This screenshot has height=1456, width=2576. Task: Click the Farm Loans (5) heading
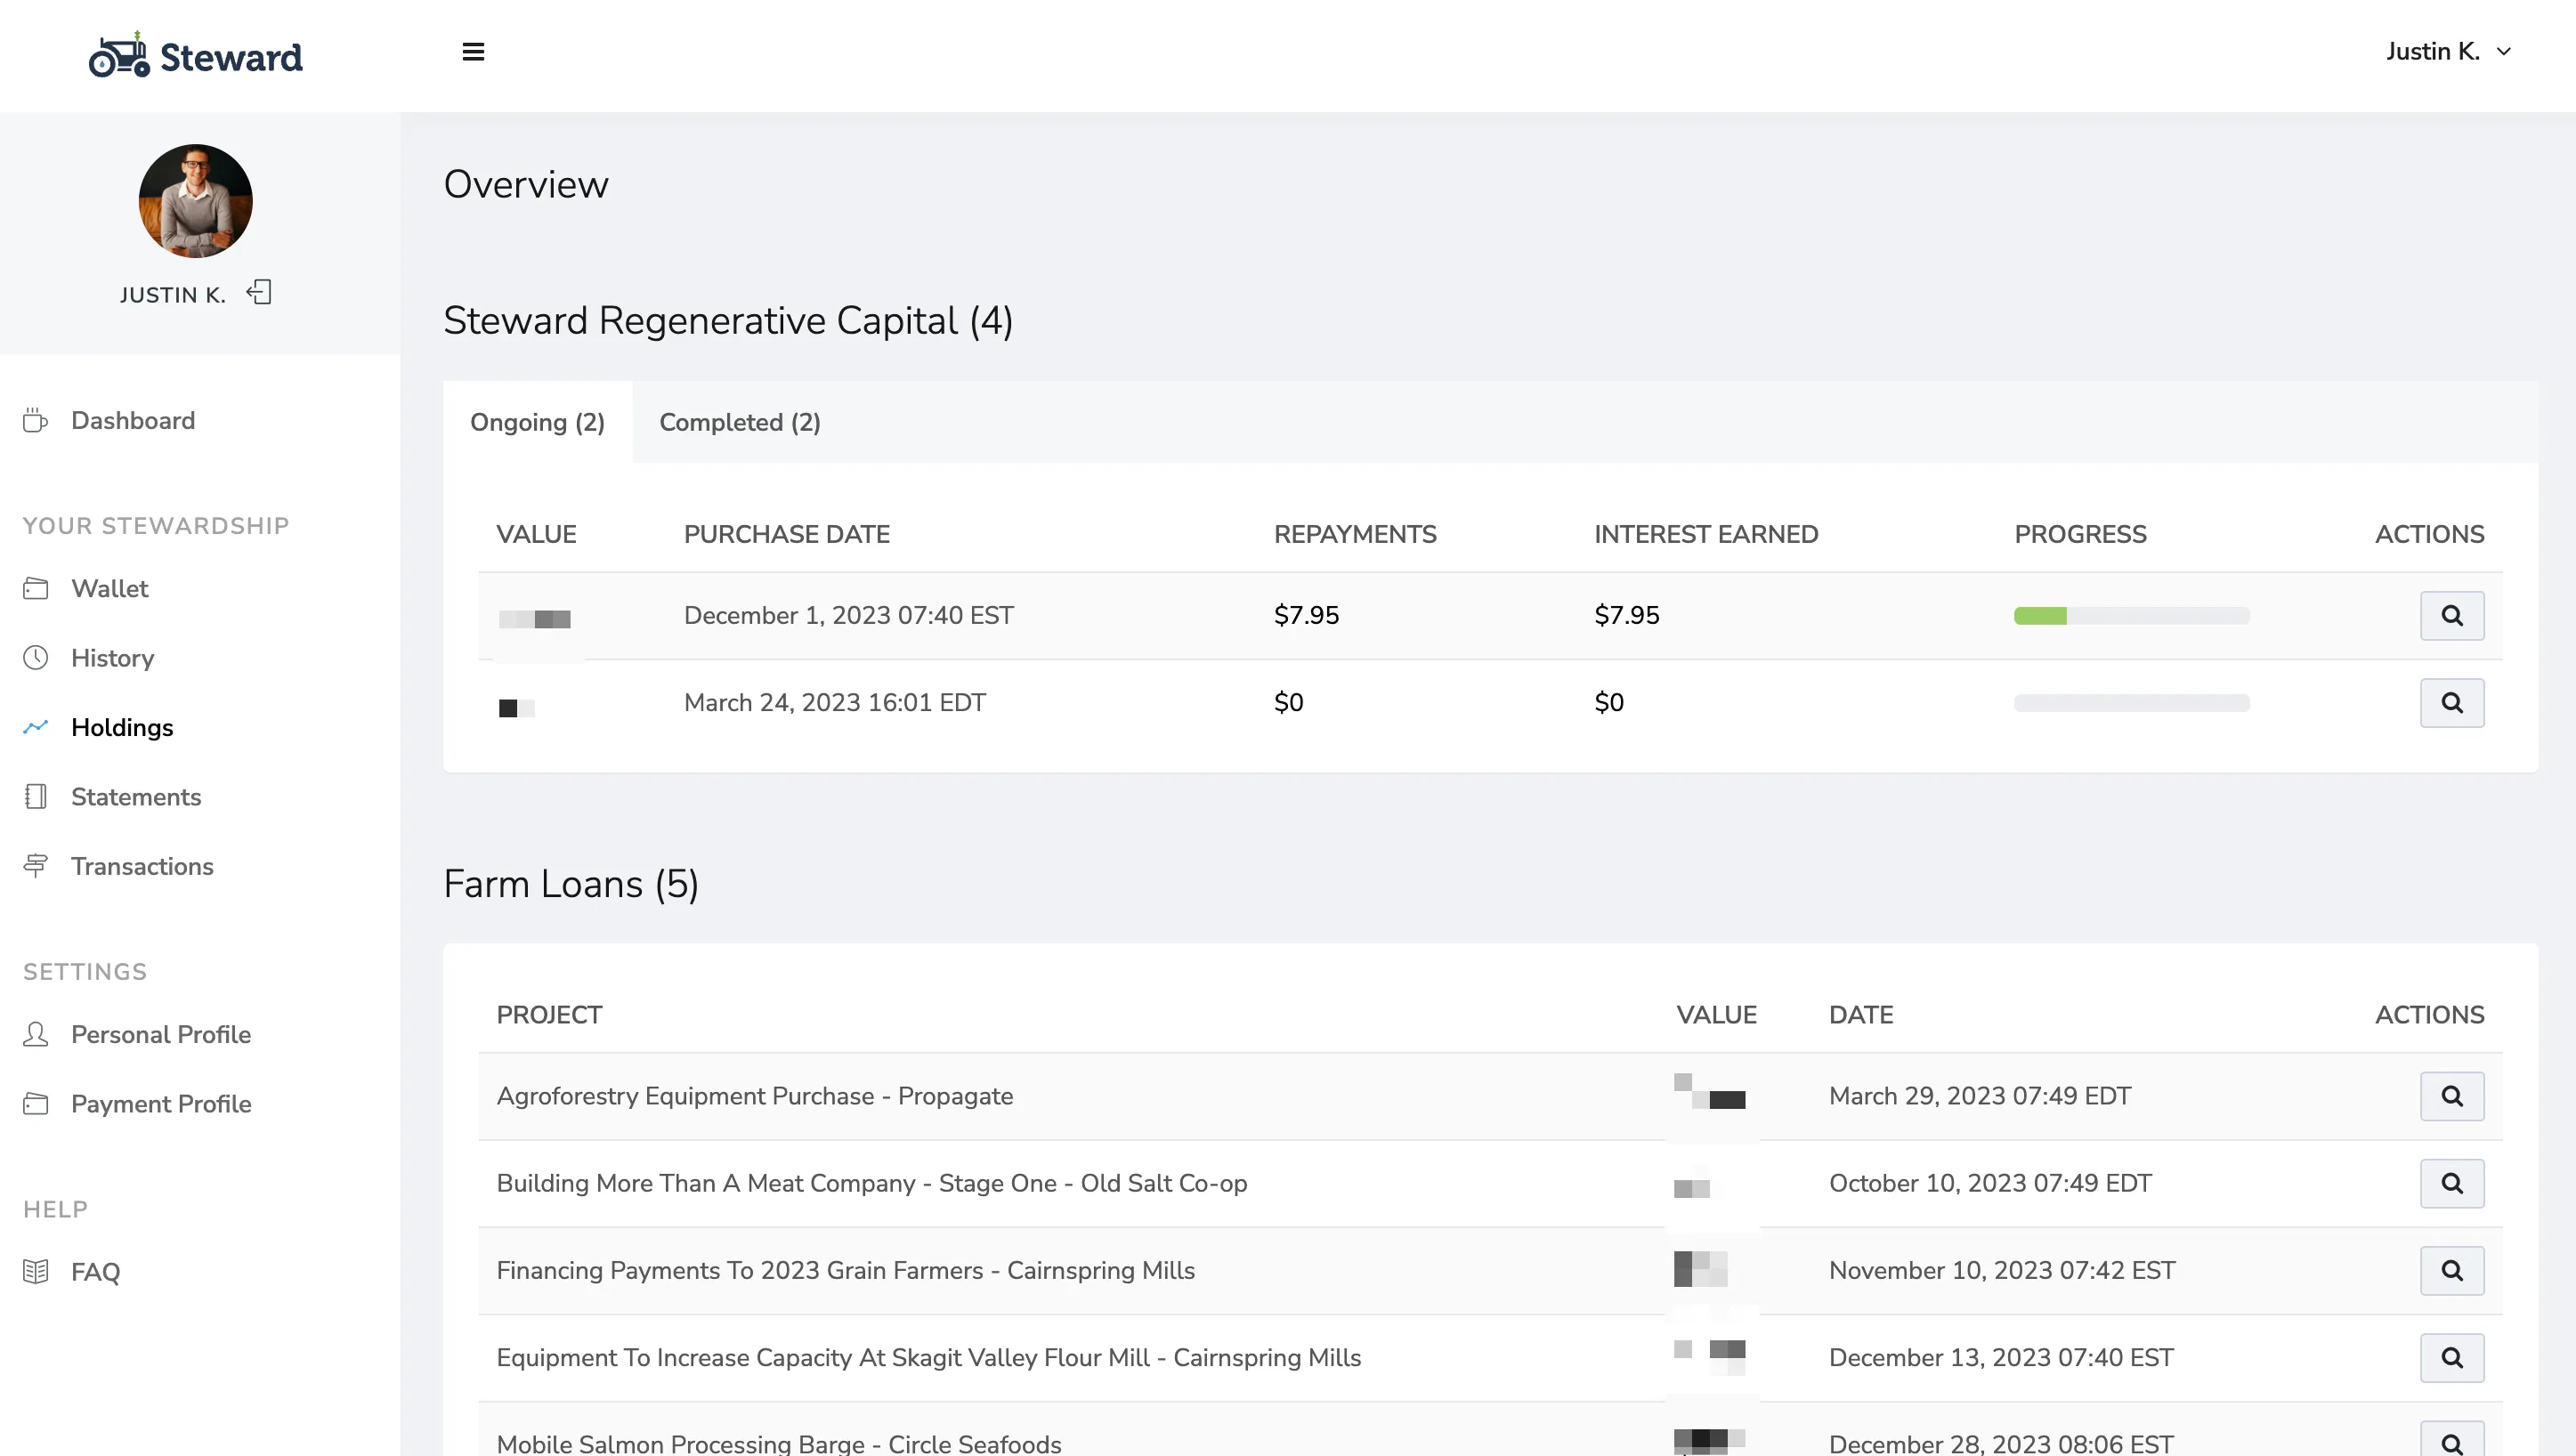coord(570,884)
